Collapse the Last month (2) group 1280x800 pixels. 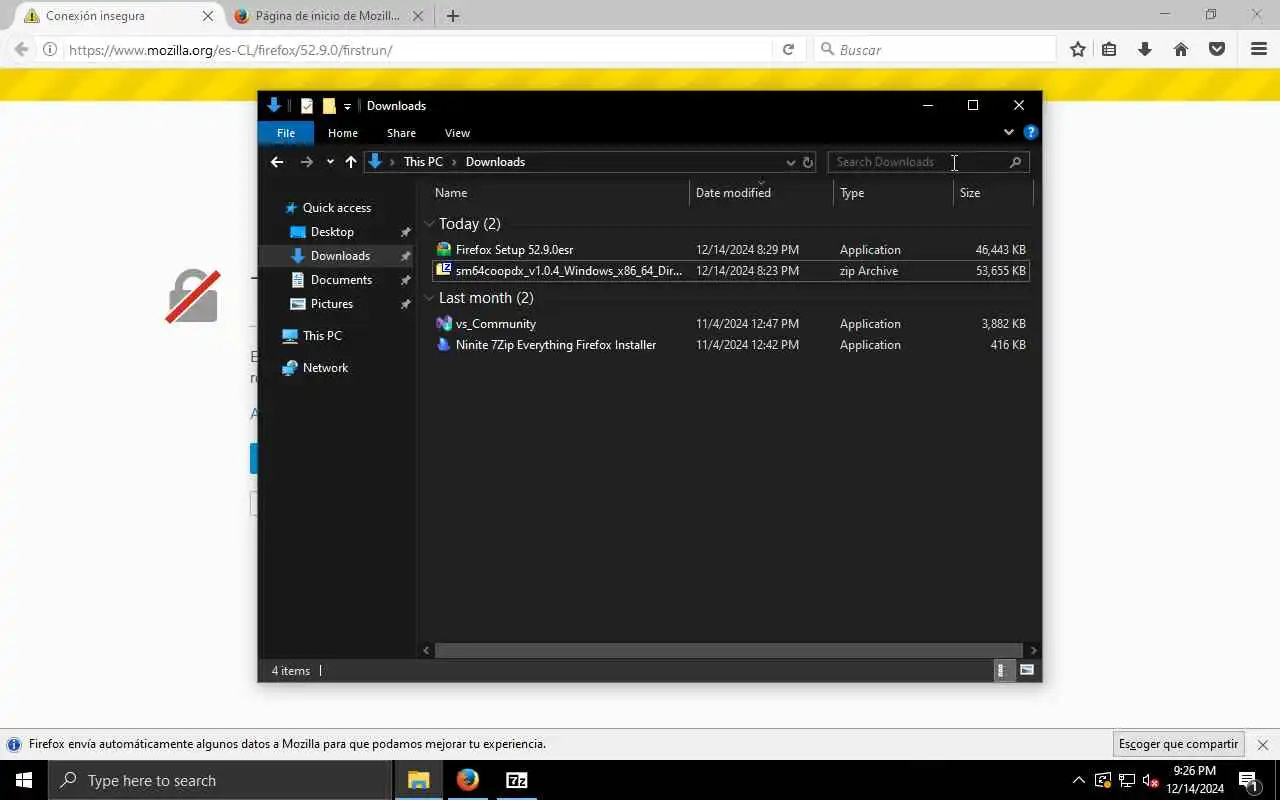point(429,298)
